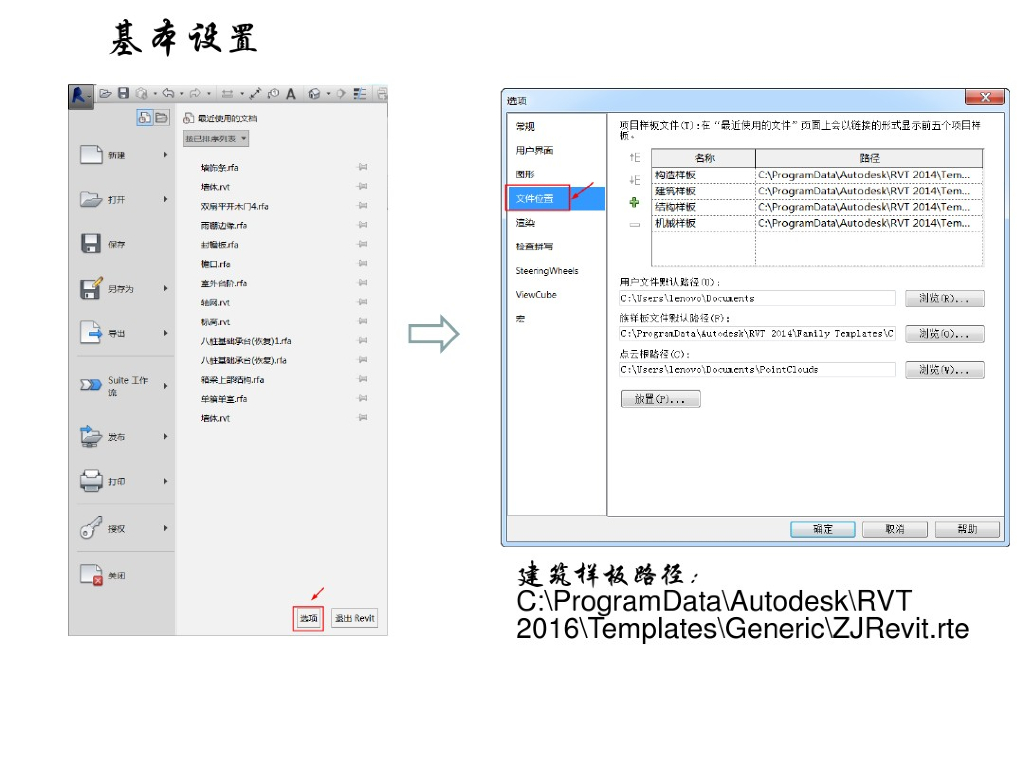This screenshot has height=768, width=1024.
Task: Click 浏览(R)... beside user files path
Action: tap(944, 298)
